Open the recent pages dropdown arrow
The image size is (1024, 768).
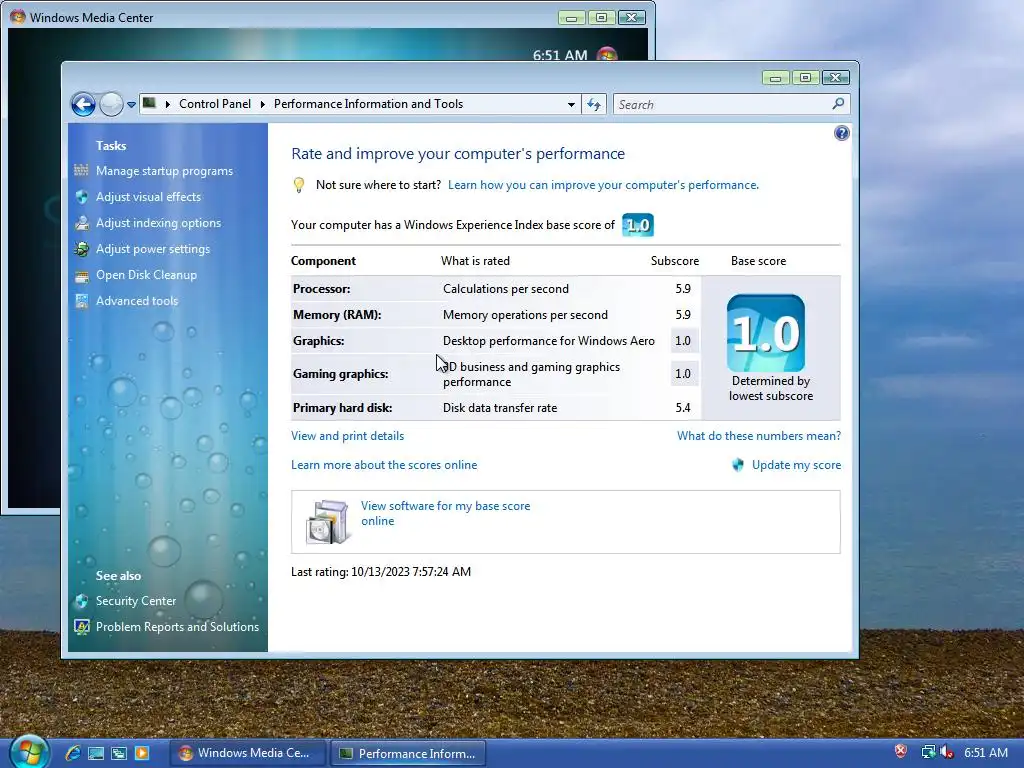(x=131, y=104)
